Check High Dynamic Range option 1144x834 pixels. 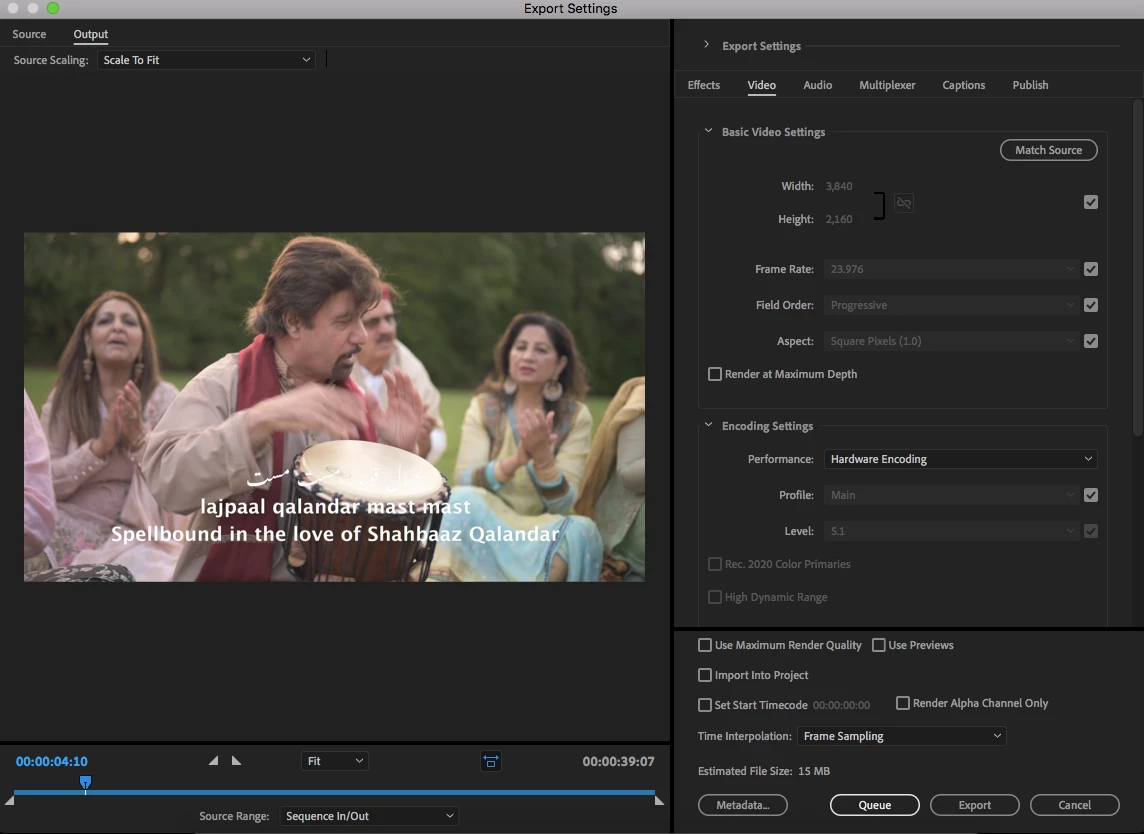(x=715, y=597)
